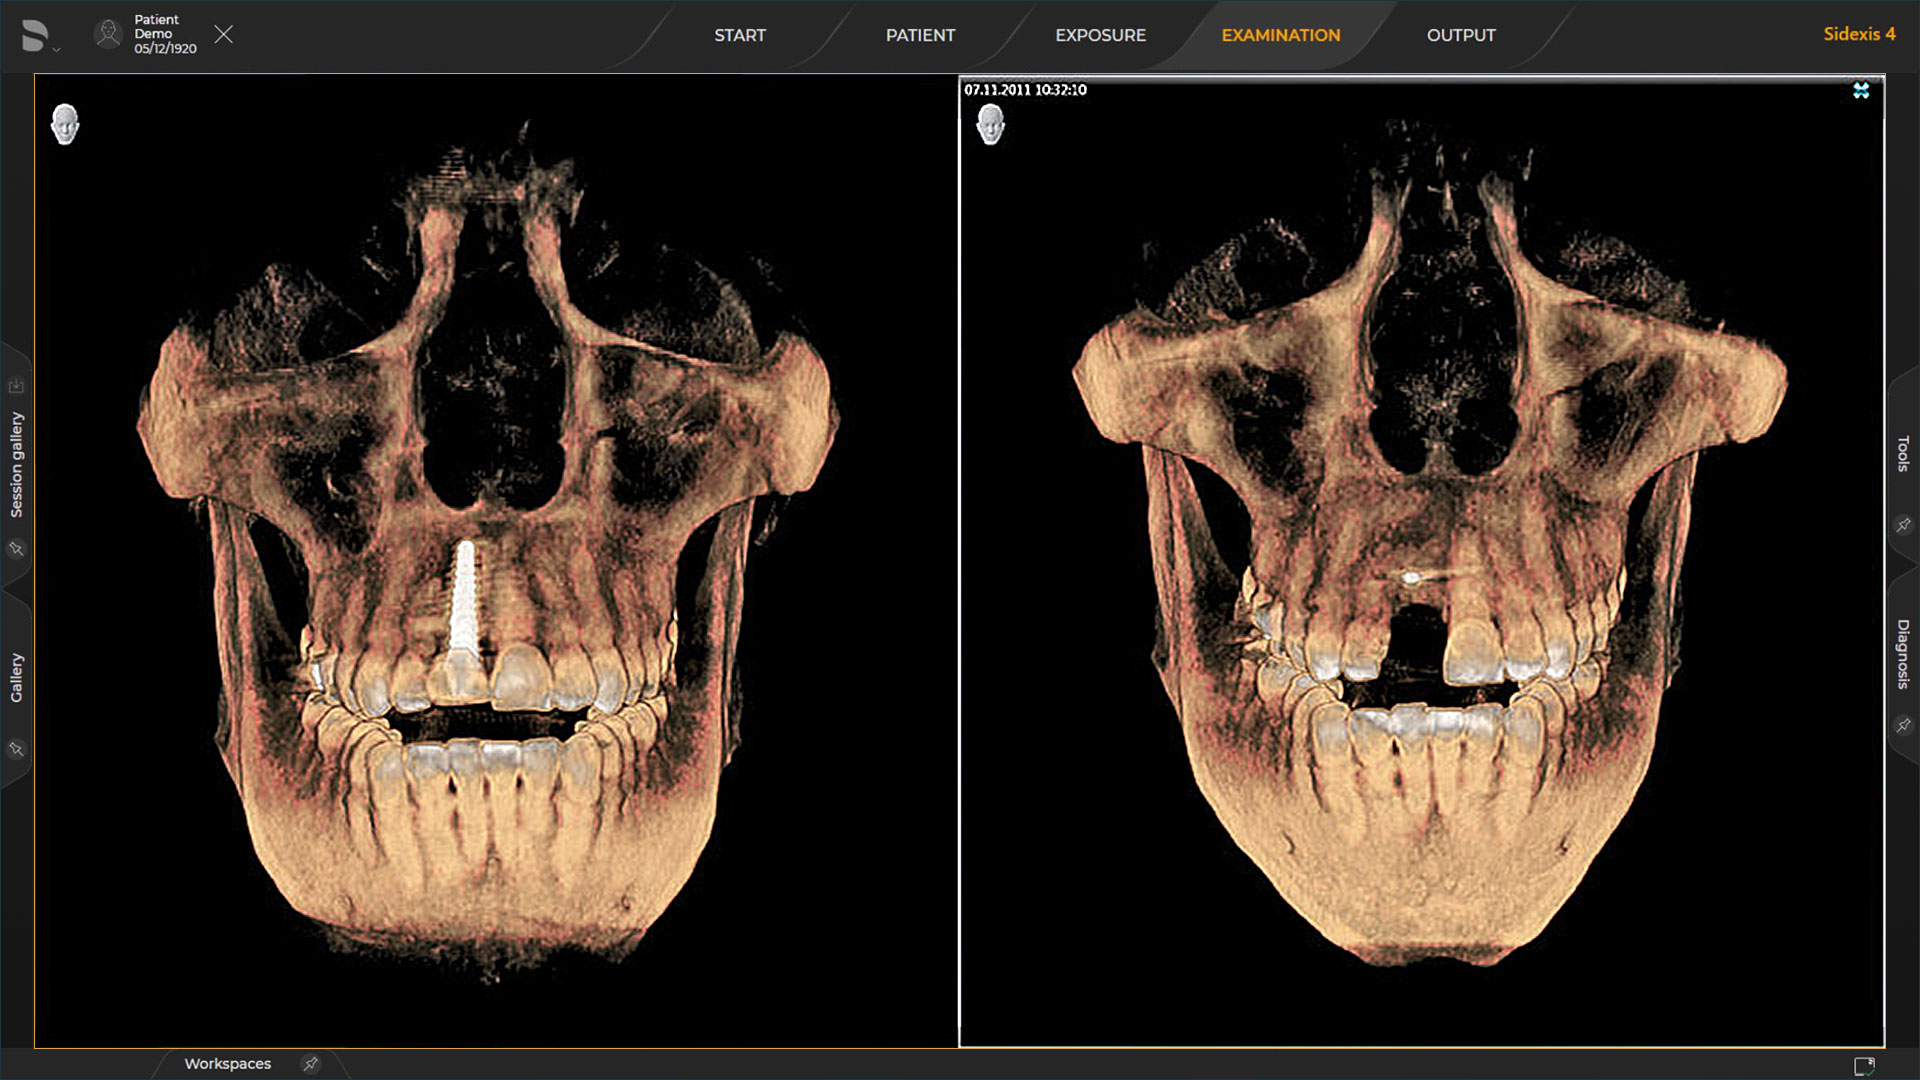1920x1080 pixels.
Task: Close the Patient Demo record with the X
Action: tap(224, 34)
